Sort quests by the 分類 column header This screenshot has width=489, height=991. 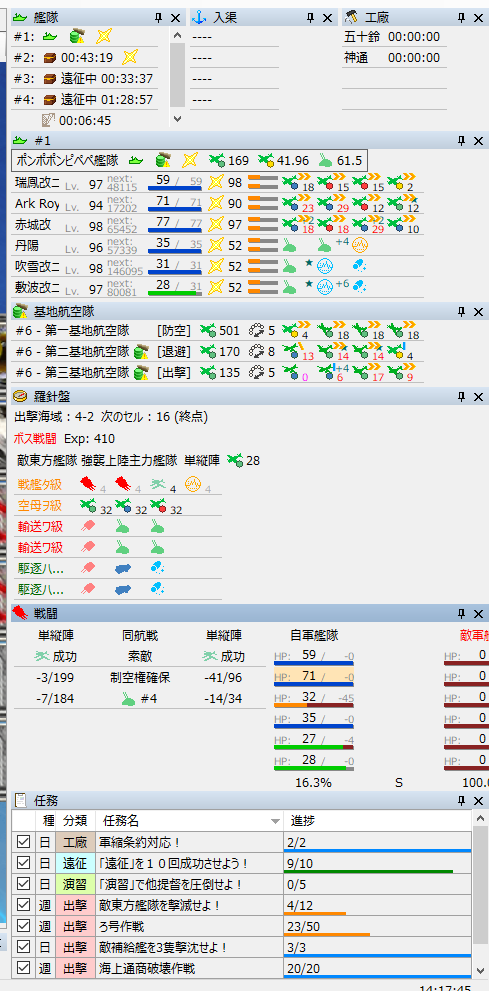tap(75, 821)
